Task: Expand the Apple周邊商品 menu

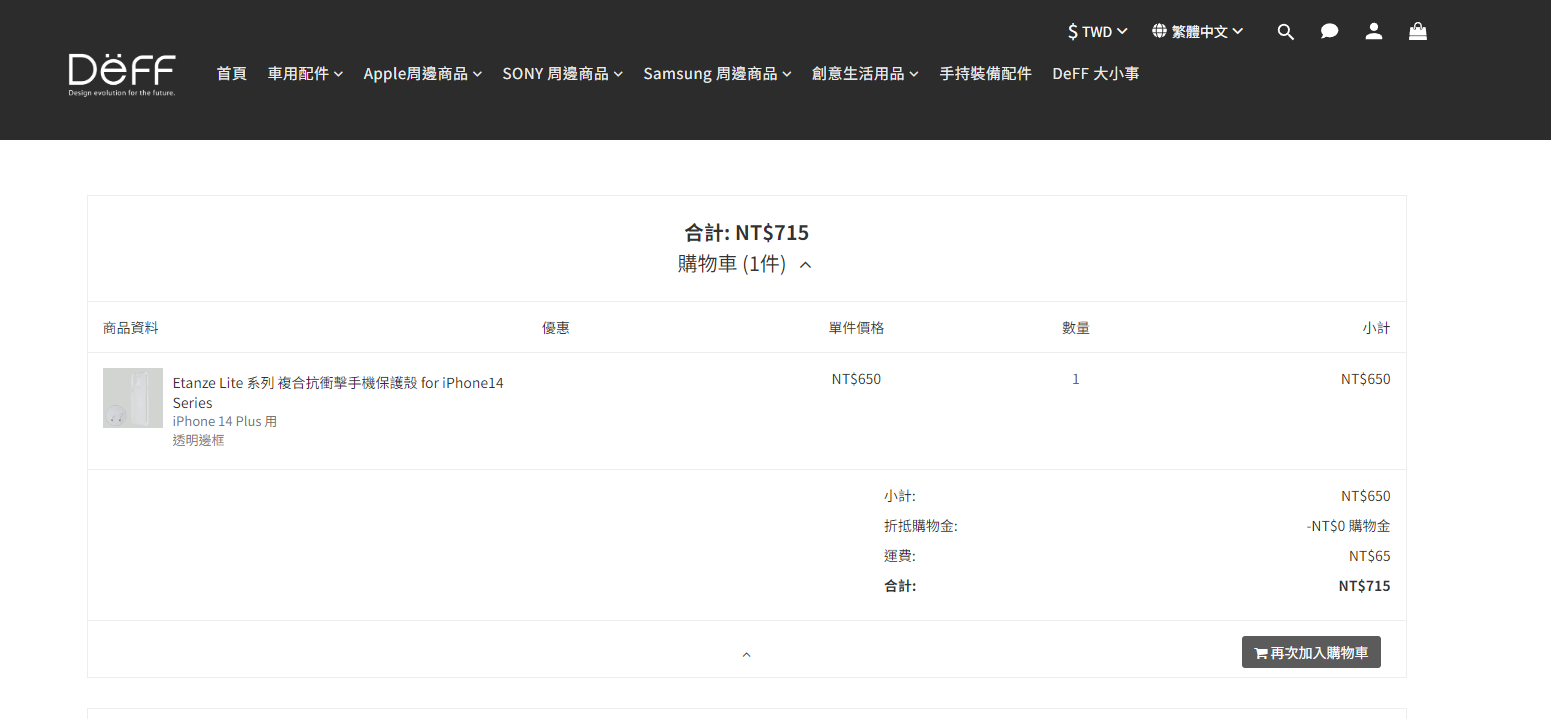Action: [x=422, y=74]
